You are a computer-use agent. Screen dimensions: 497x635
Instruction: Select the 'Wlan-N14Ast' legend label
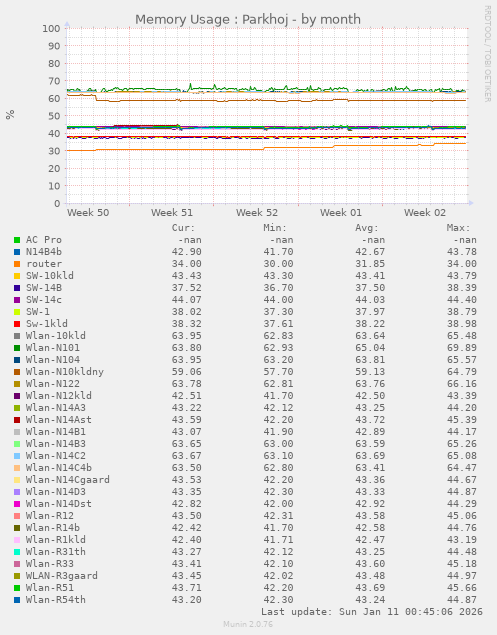(59, 420)
